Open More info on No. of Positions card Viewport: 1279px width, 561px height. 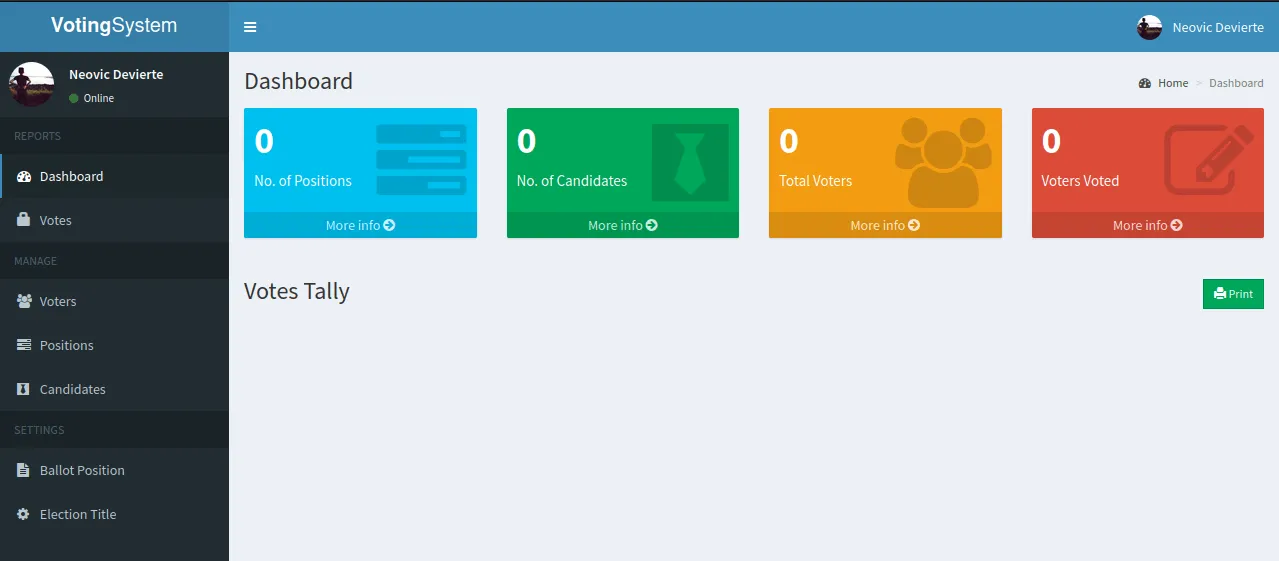pos(360,225)
